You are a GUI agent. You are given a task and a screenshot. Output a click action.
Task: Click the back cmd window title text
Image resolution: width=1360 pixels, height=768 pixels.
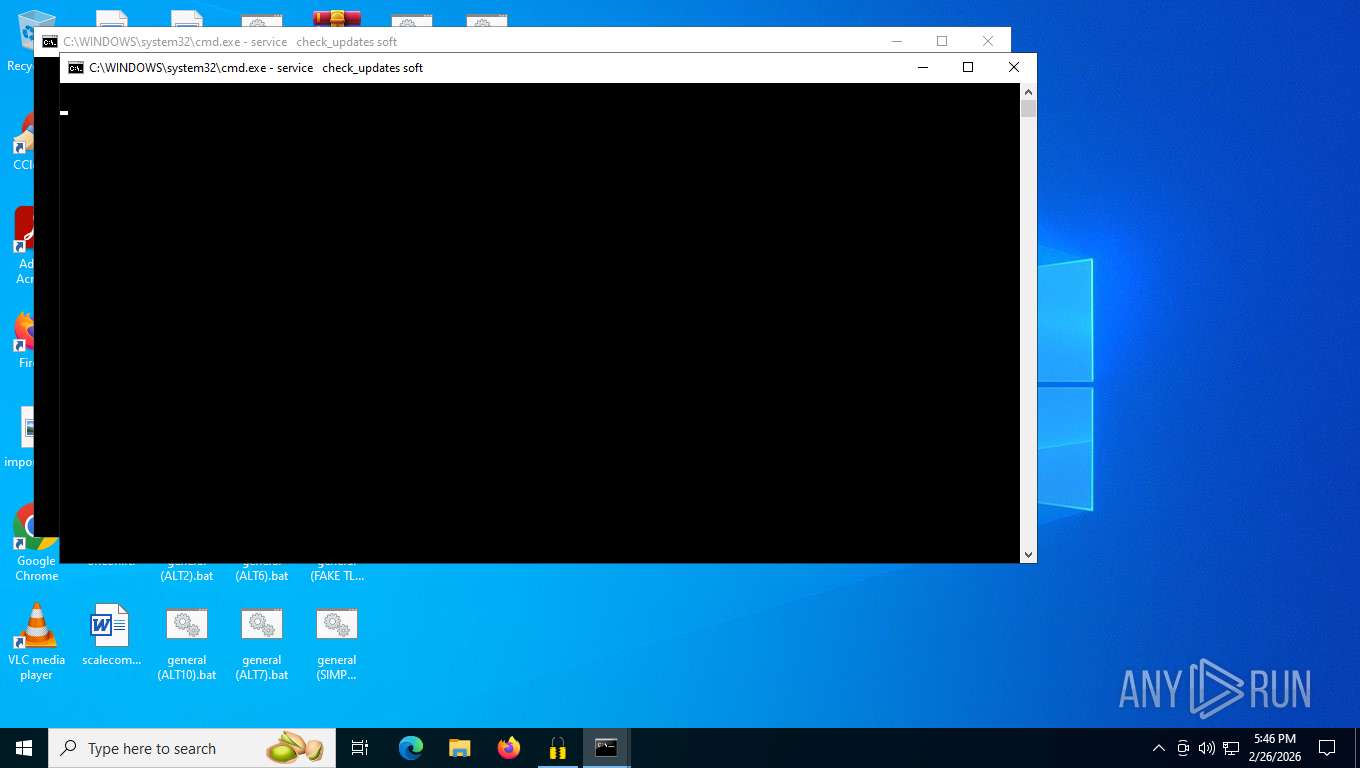pyautogui.click(x=230, y=42)
